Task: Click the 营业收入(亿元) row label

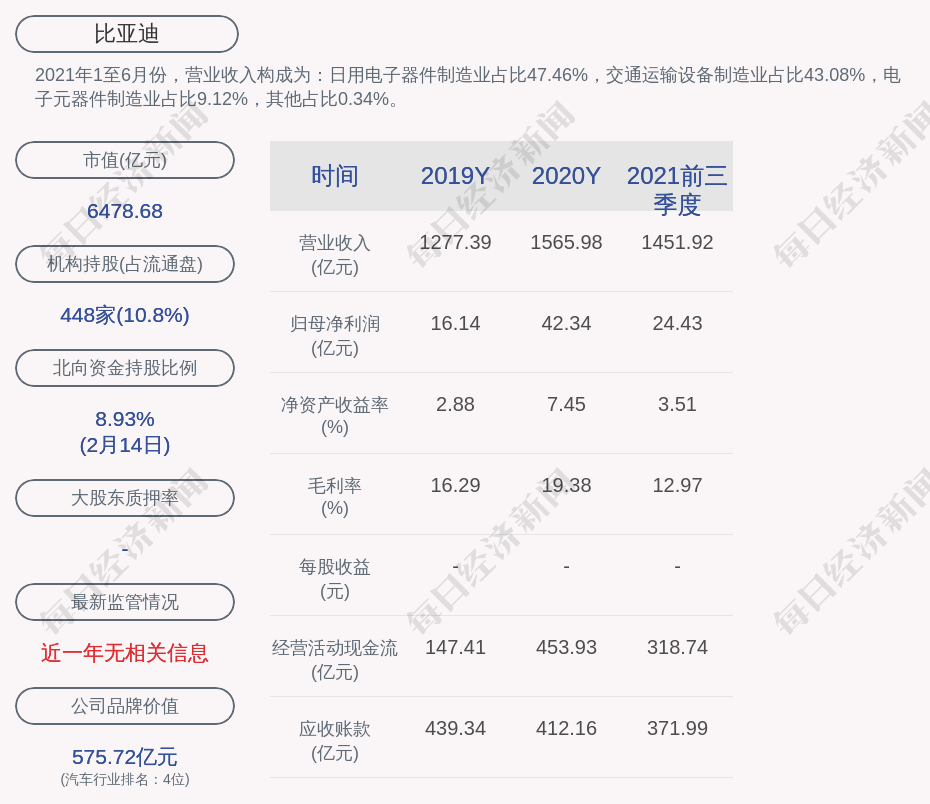Action: (x=334, y=255)
